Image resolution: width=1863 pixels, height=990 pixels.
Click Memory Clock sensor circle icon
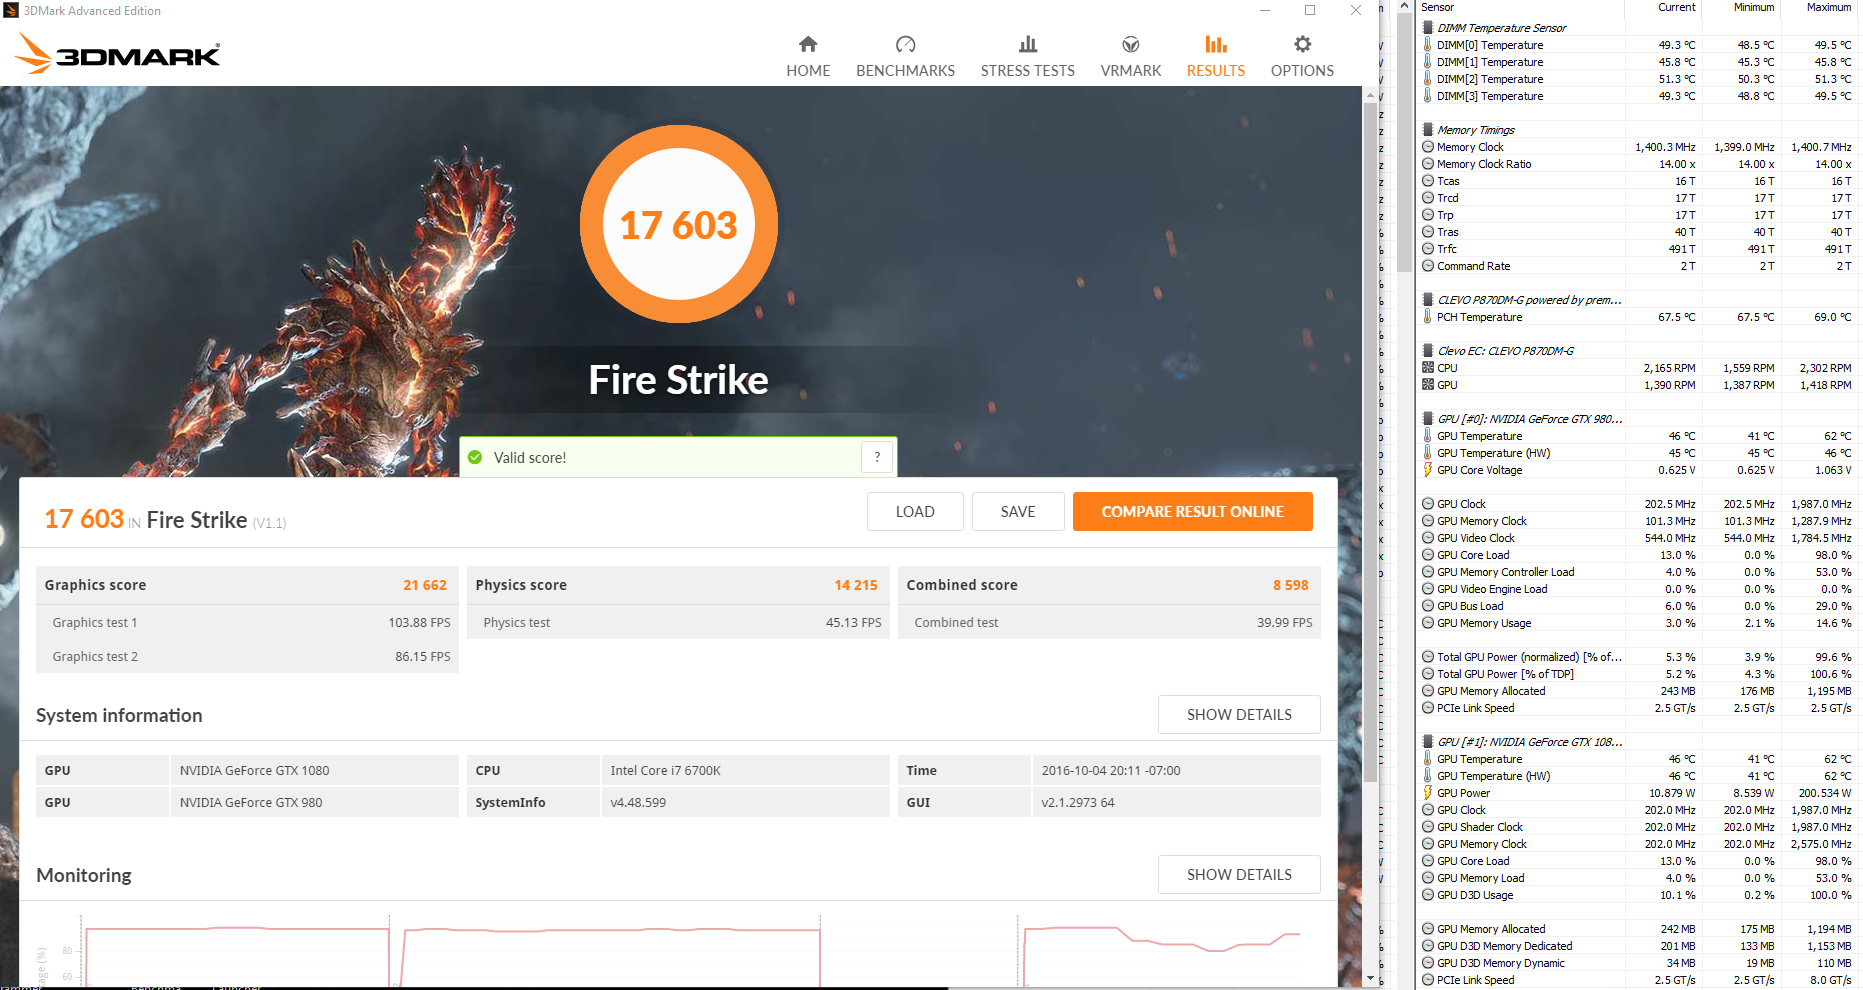pyautogui.click(x=1428, y=147)
